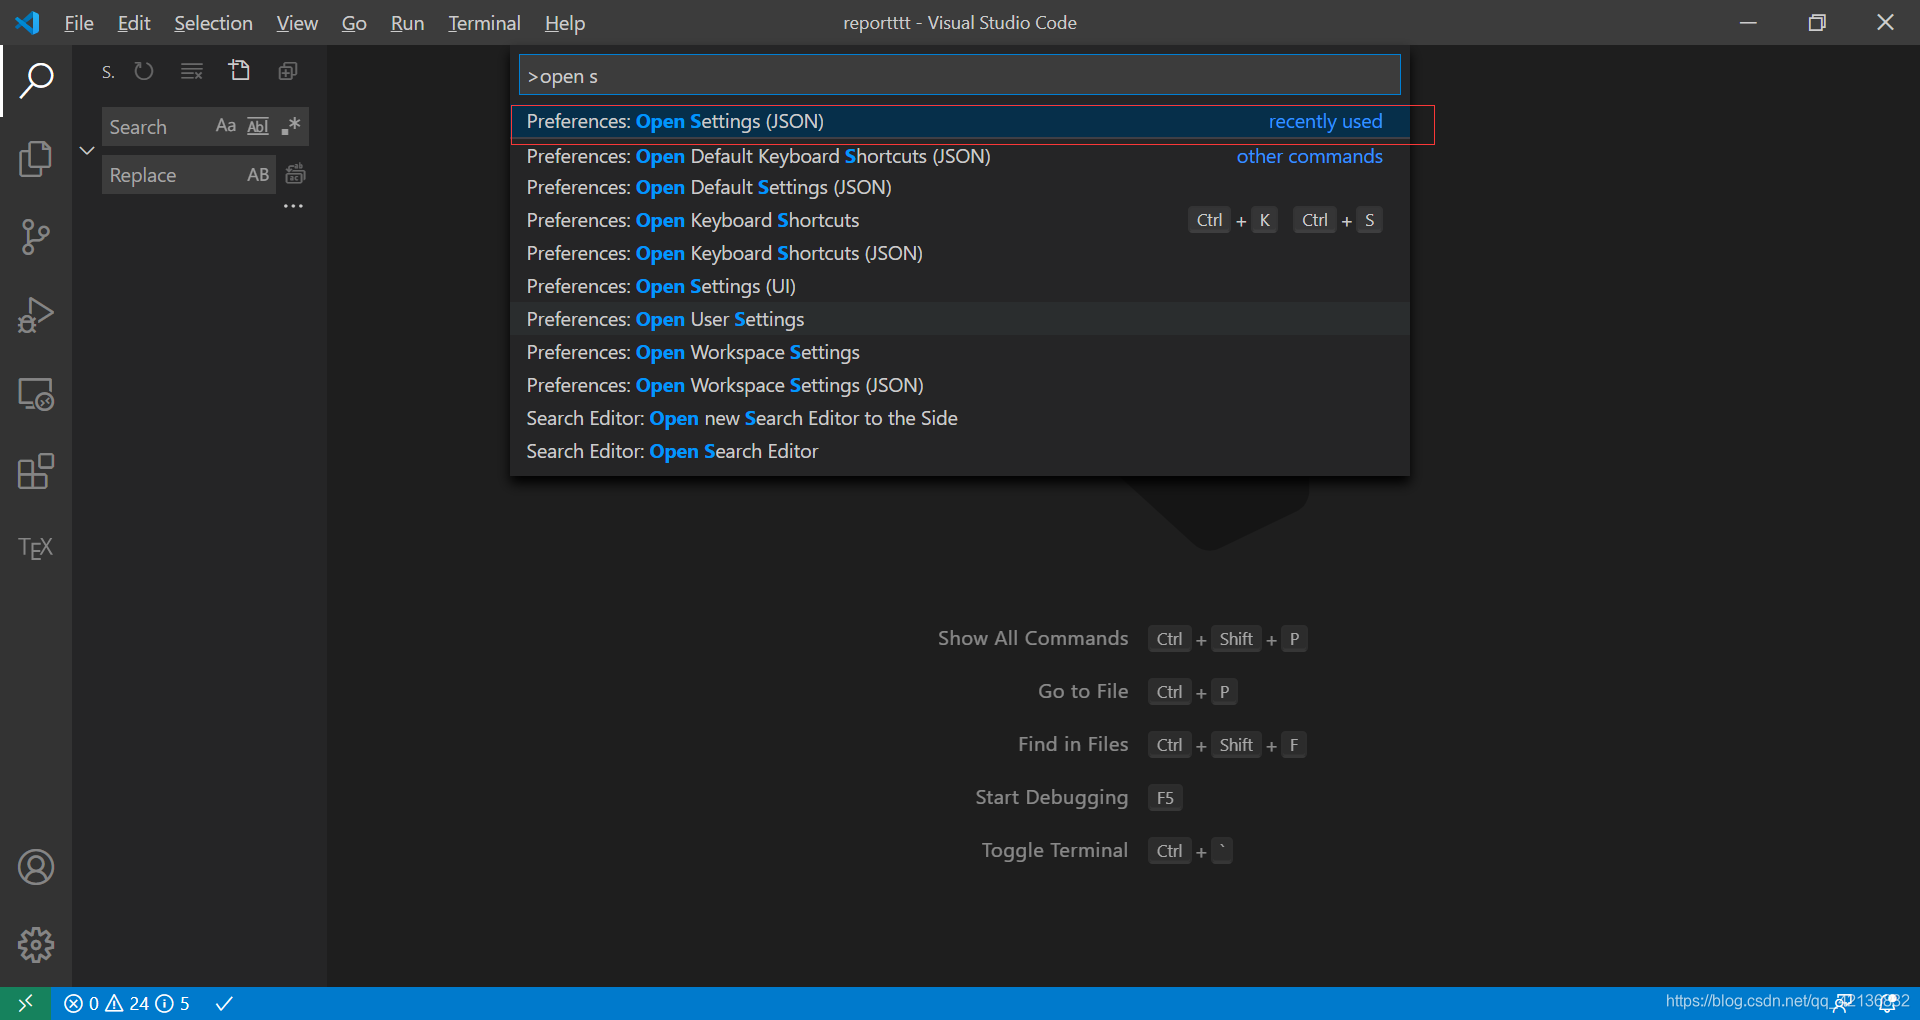1920x1020 pixels.
Task: Select Open Keyboard Shortcuts with Ctrl+K Ctrl+S
Action: 960,221
